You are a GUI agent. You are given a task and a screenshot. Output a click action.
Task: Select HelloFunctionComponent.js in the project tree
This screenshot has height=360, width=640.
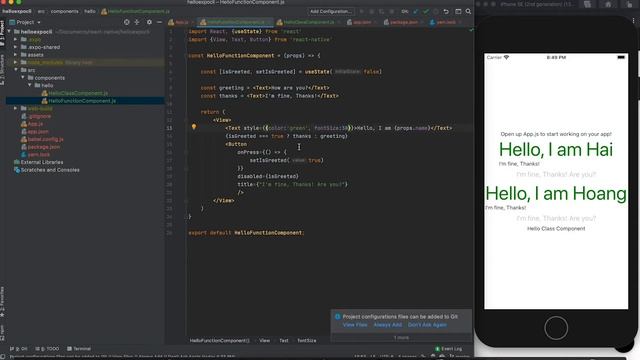[x=79, y=101]
